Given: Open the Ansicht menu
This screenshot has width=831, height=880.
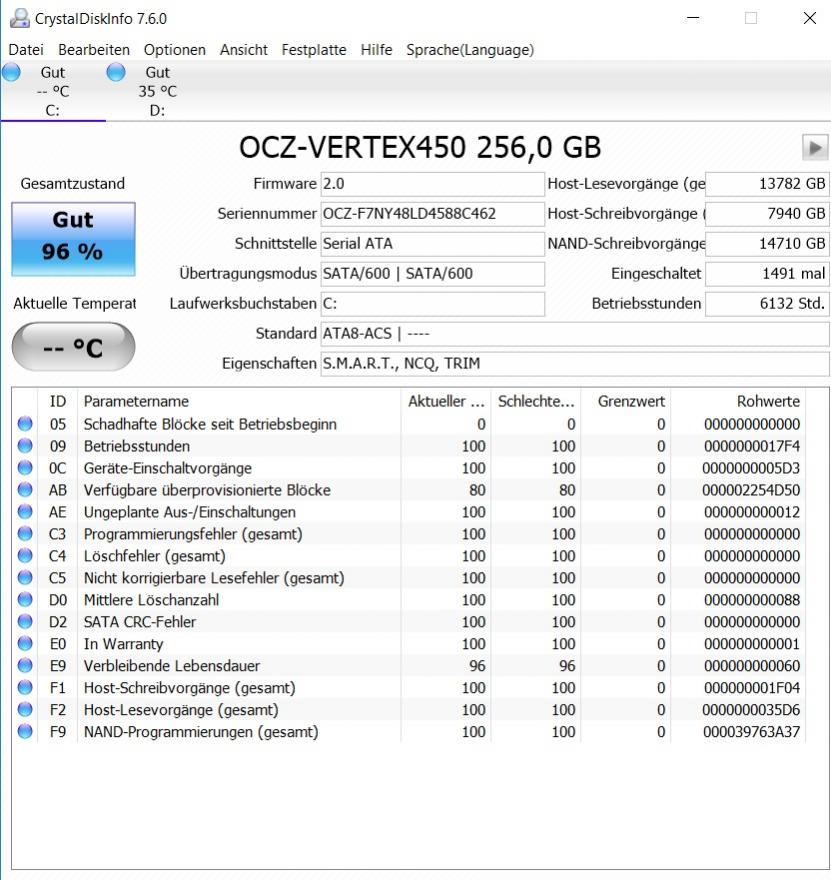Looking at the screenshot, I should coord(244,50).
